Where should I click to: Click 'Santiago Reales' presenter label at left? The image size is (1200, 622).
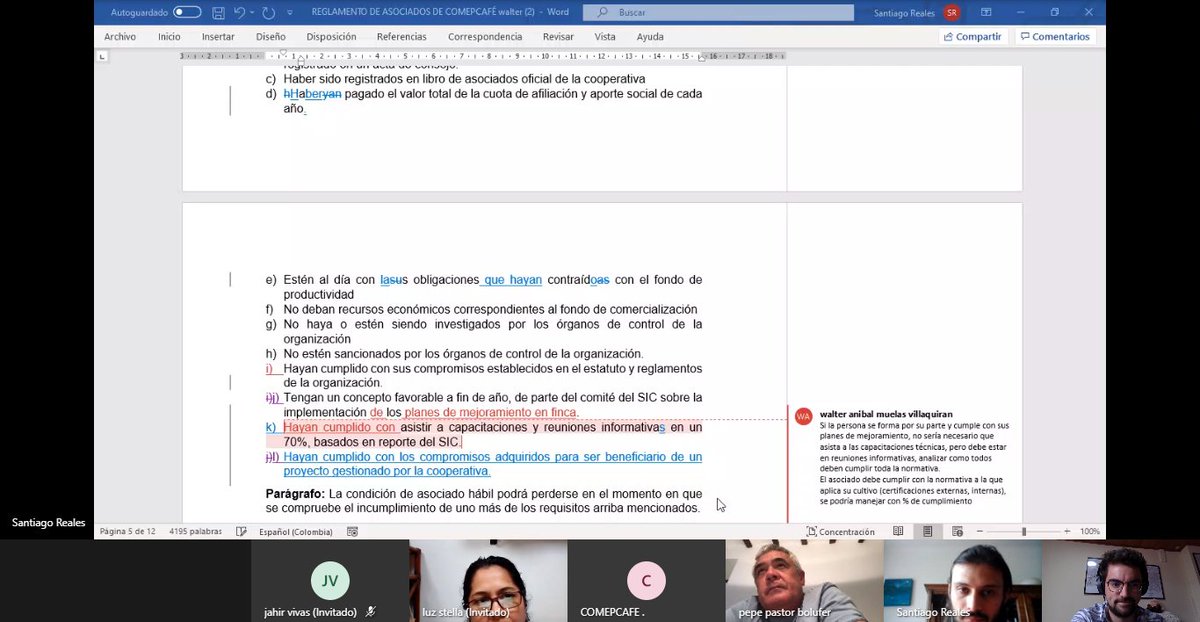48,523
